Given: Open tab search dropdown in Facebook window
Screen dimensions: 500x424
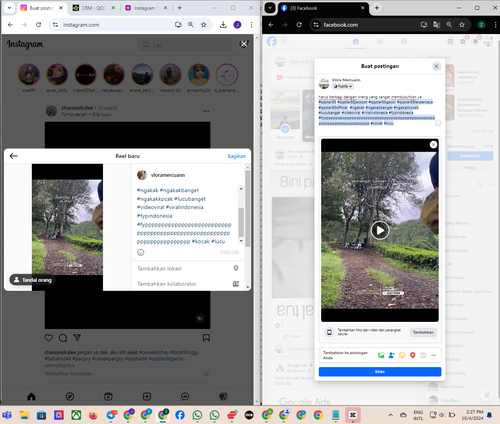Looking at the screenshot, I should (270, 8).
